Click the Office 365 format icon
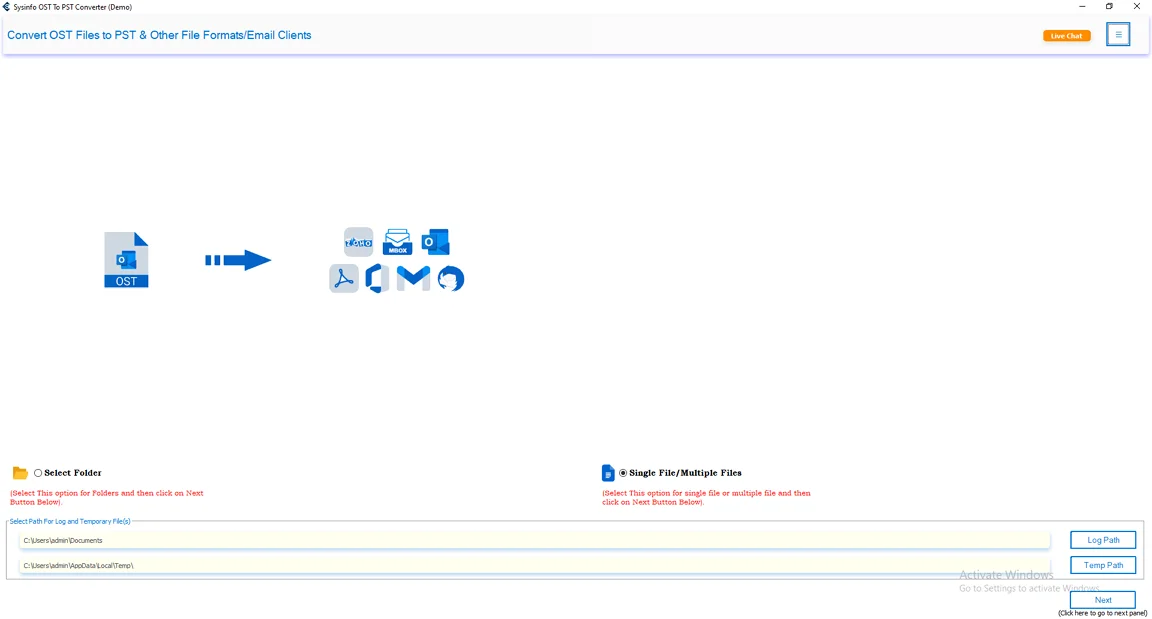The width and height of the screenshot is (1152, 619). tap(377, 279)
